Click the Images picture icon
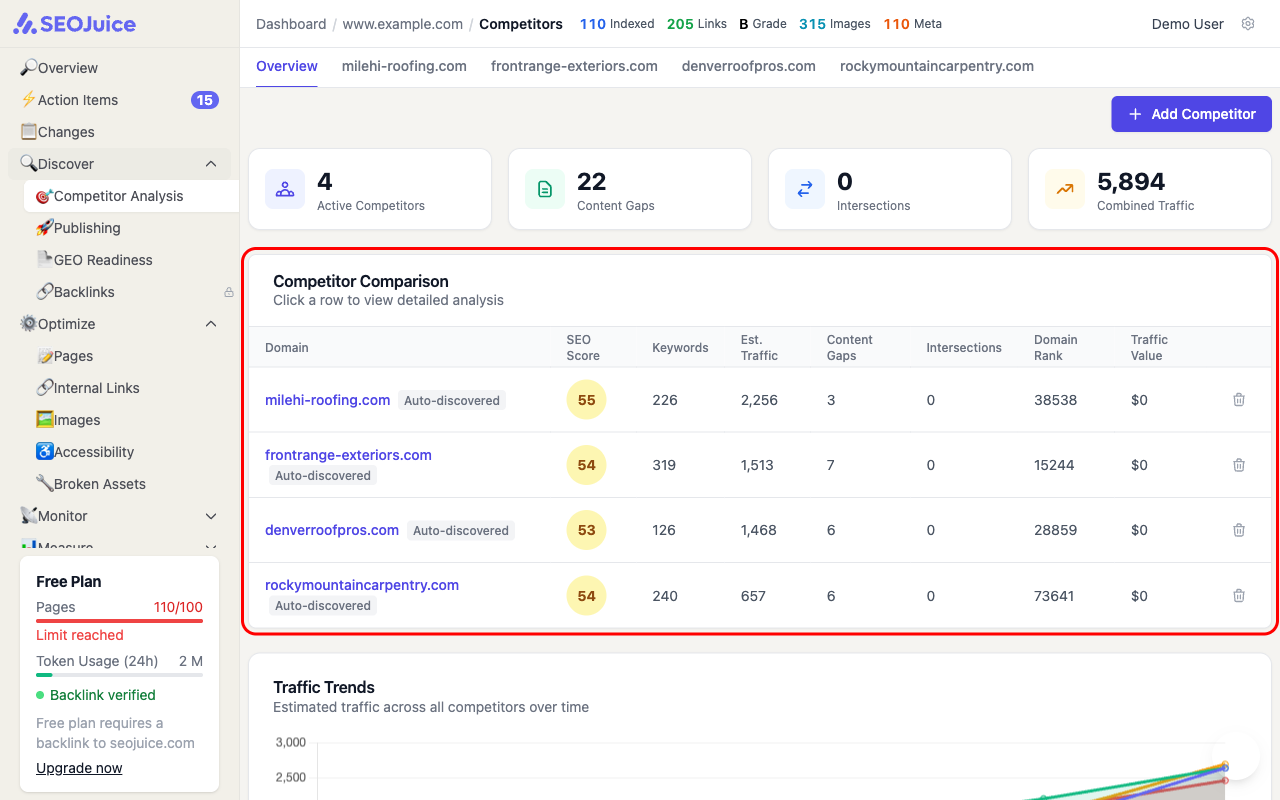Viewport: 1280px width, 800px height. coord(45,420)
